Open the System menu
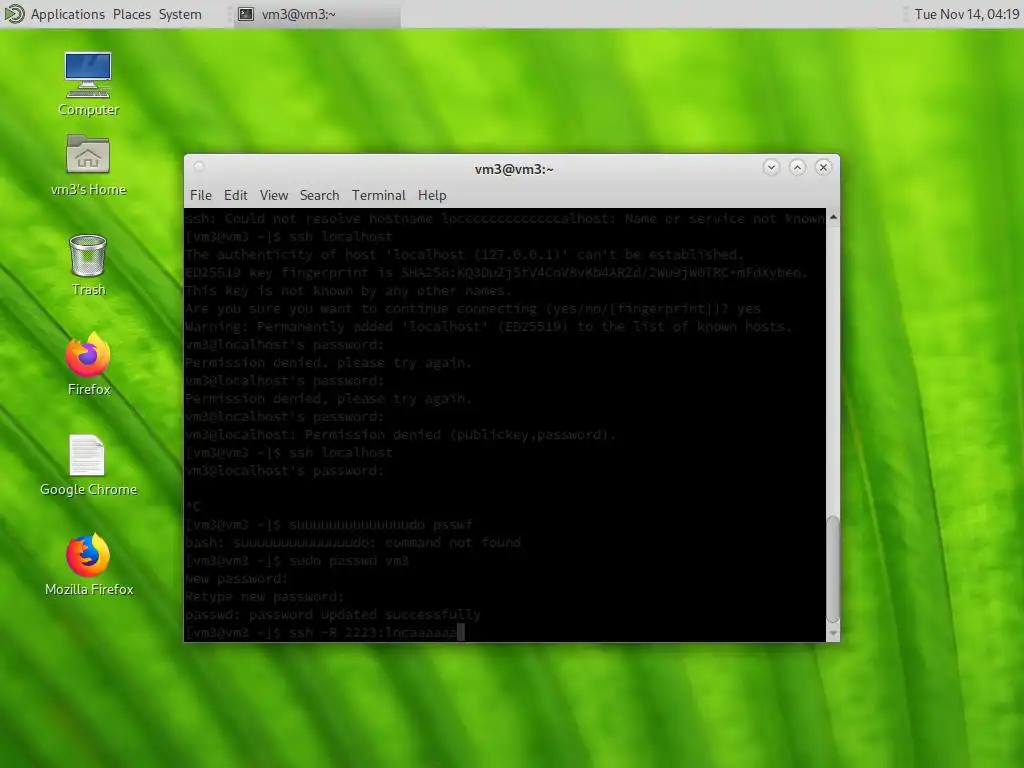The height and width of the screenshot is (768, 1024). 180,14
